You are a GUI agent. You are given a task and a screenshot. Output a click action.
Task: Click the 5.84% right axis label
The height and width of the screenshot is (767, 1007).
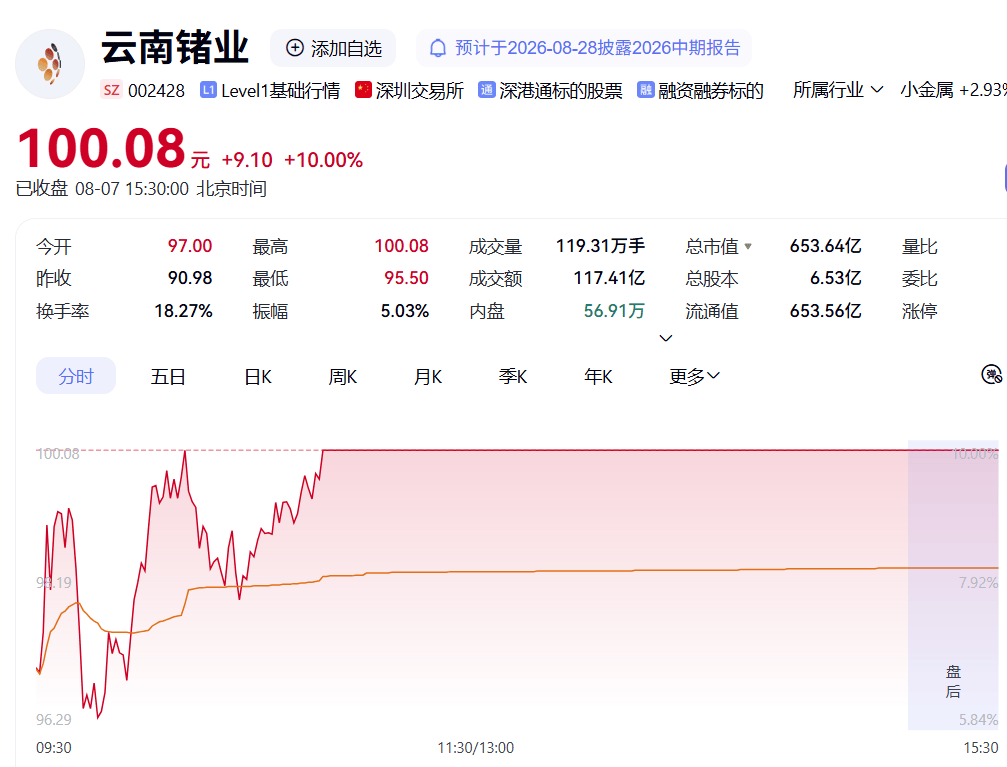978,719
